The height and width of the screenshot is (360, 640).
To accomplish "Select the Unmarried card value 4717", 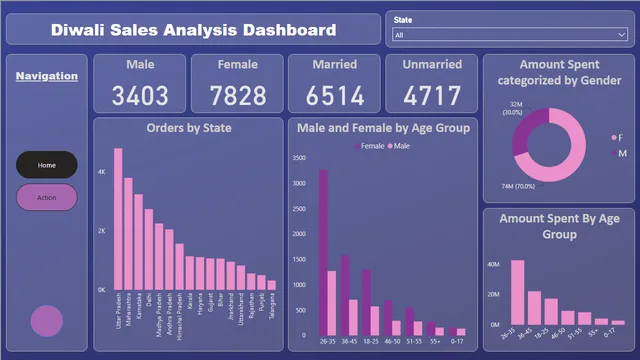I will click(x=432, y=96).
